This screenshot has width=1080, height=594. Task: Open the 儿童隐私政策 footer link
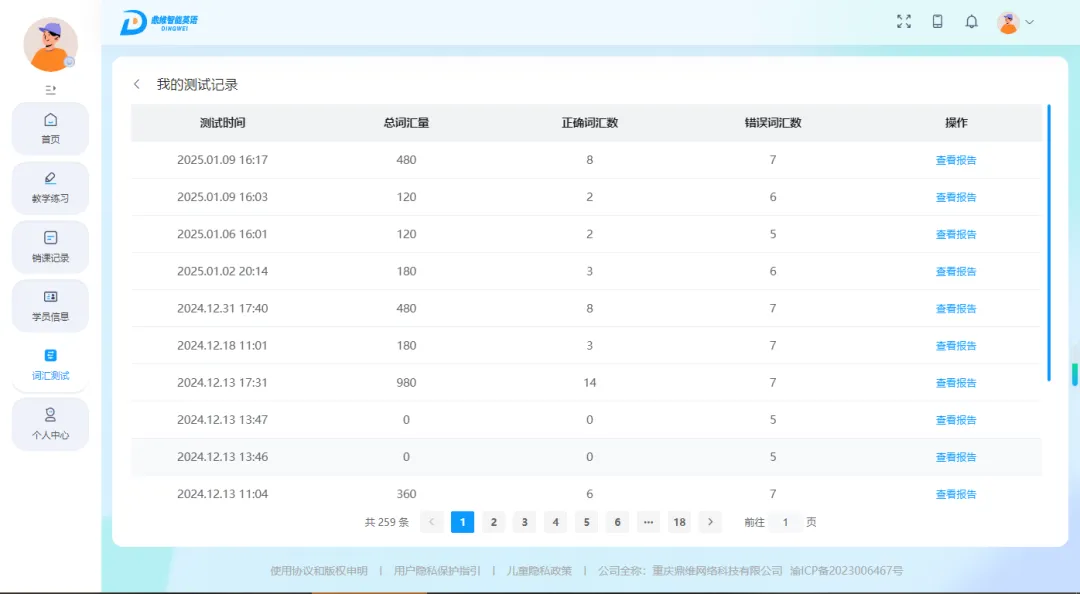point(539,571)
